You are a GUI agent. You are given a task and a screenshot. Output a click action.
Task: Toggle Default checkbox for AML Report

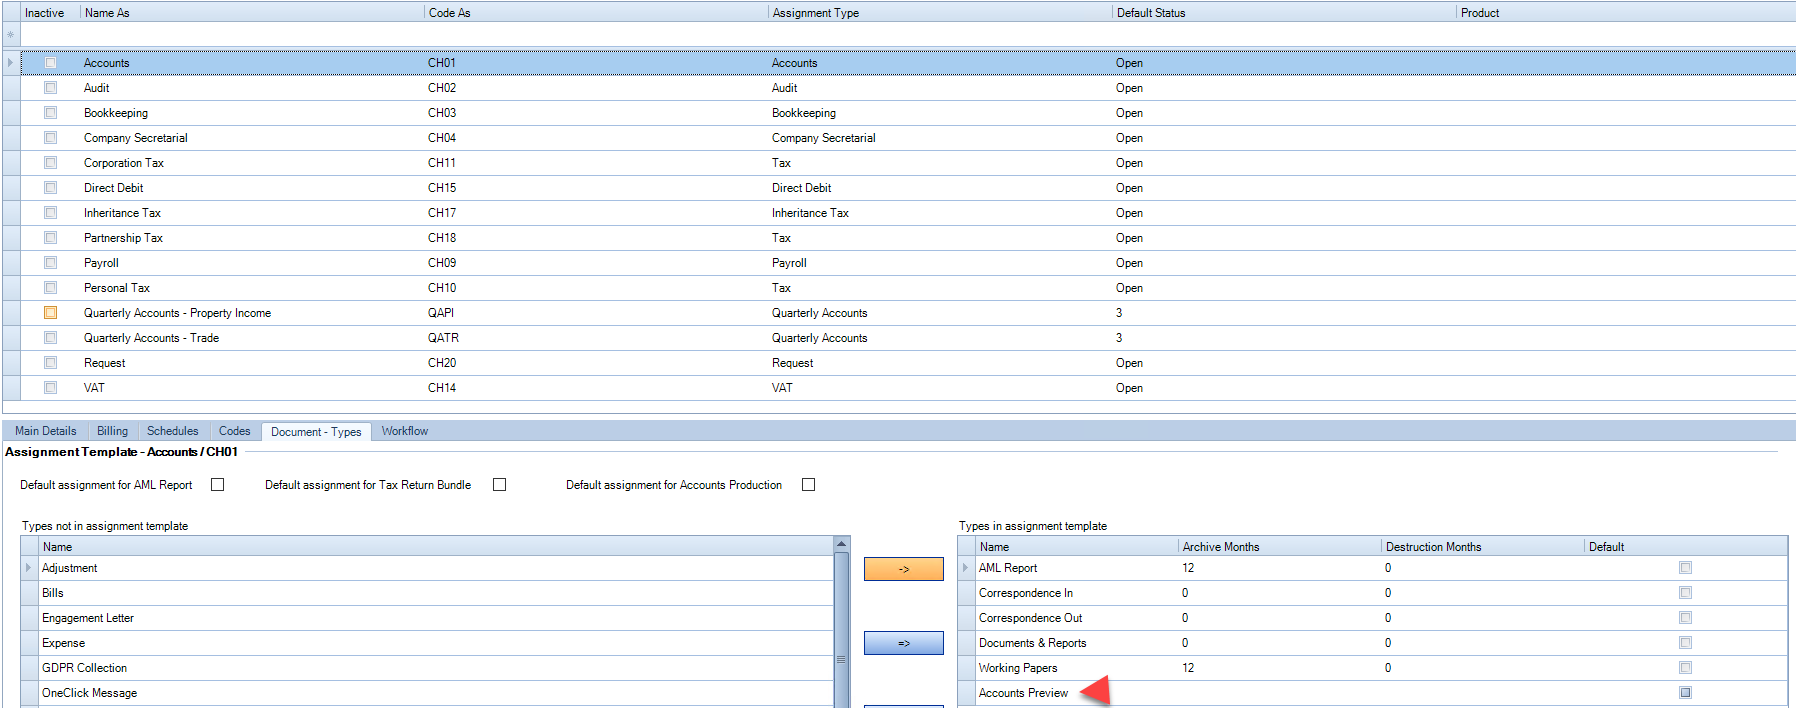tap(1685, 568)
